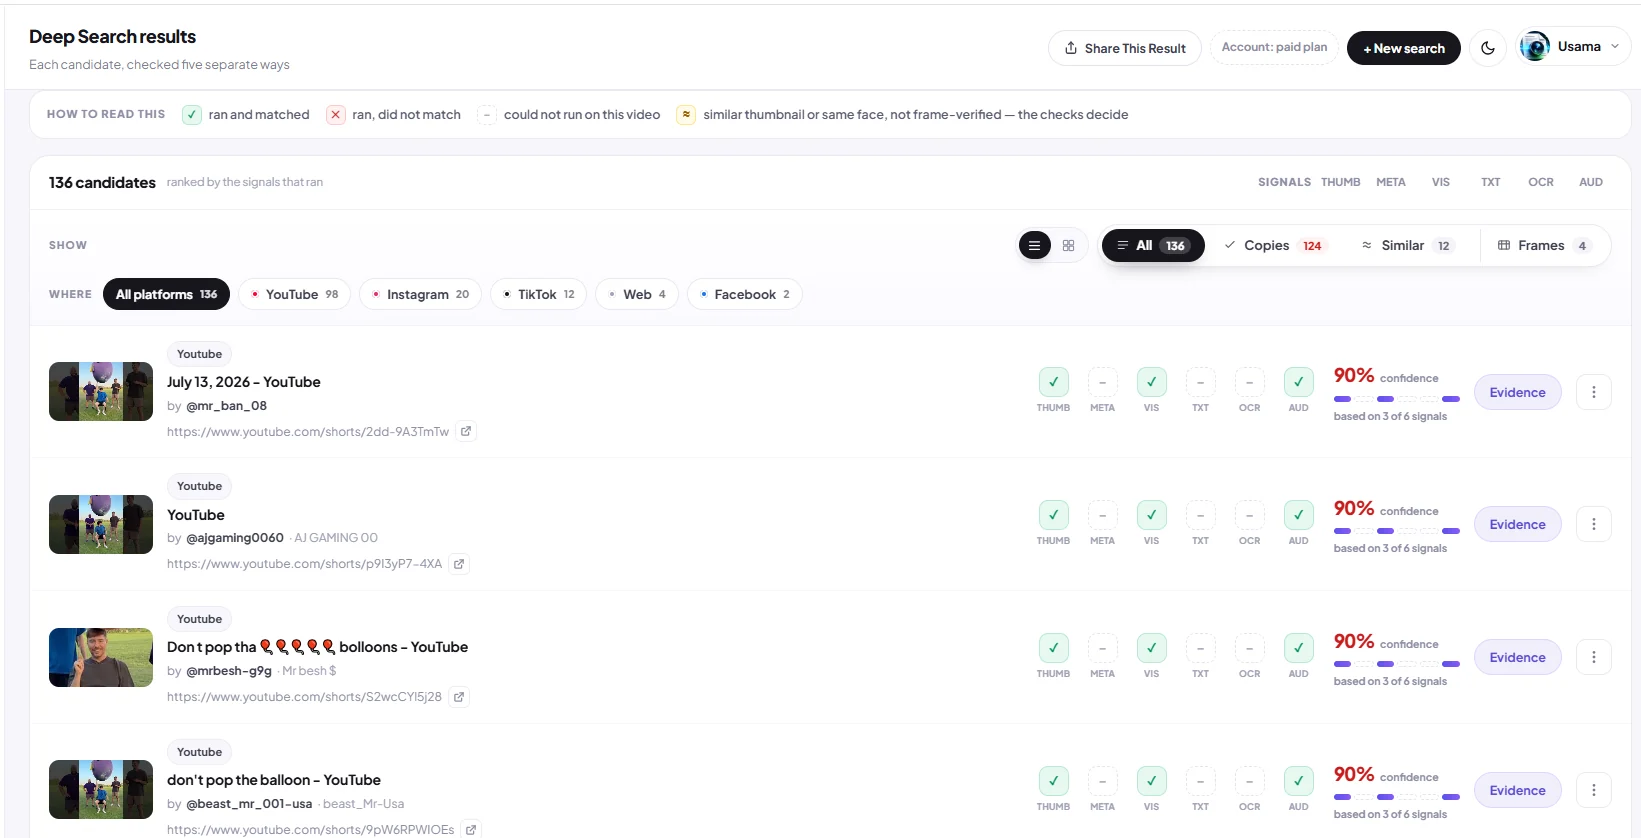Screen dimensions: 1641x838
Task: Click AUD check icon in don't pop the balloon row
Action: click(1298, 781)
